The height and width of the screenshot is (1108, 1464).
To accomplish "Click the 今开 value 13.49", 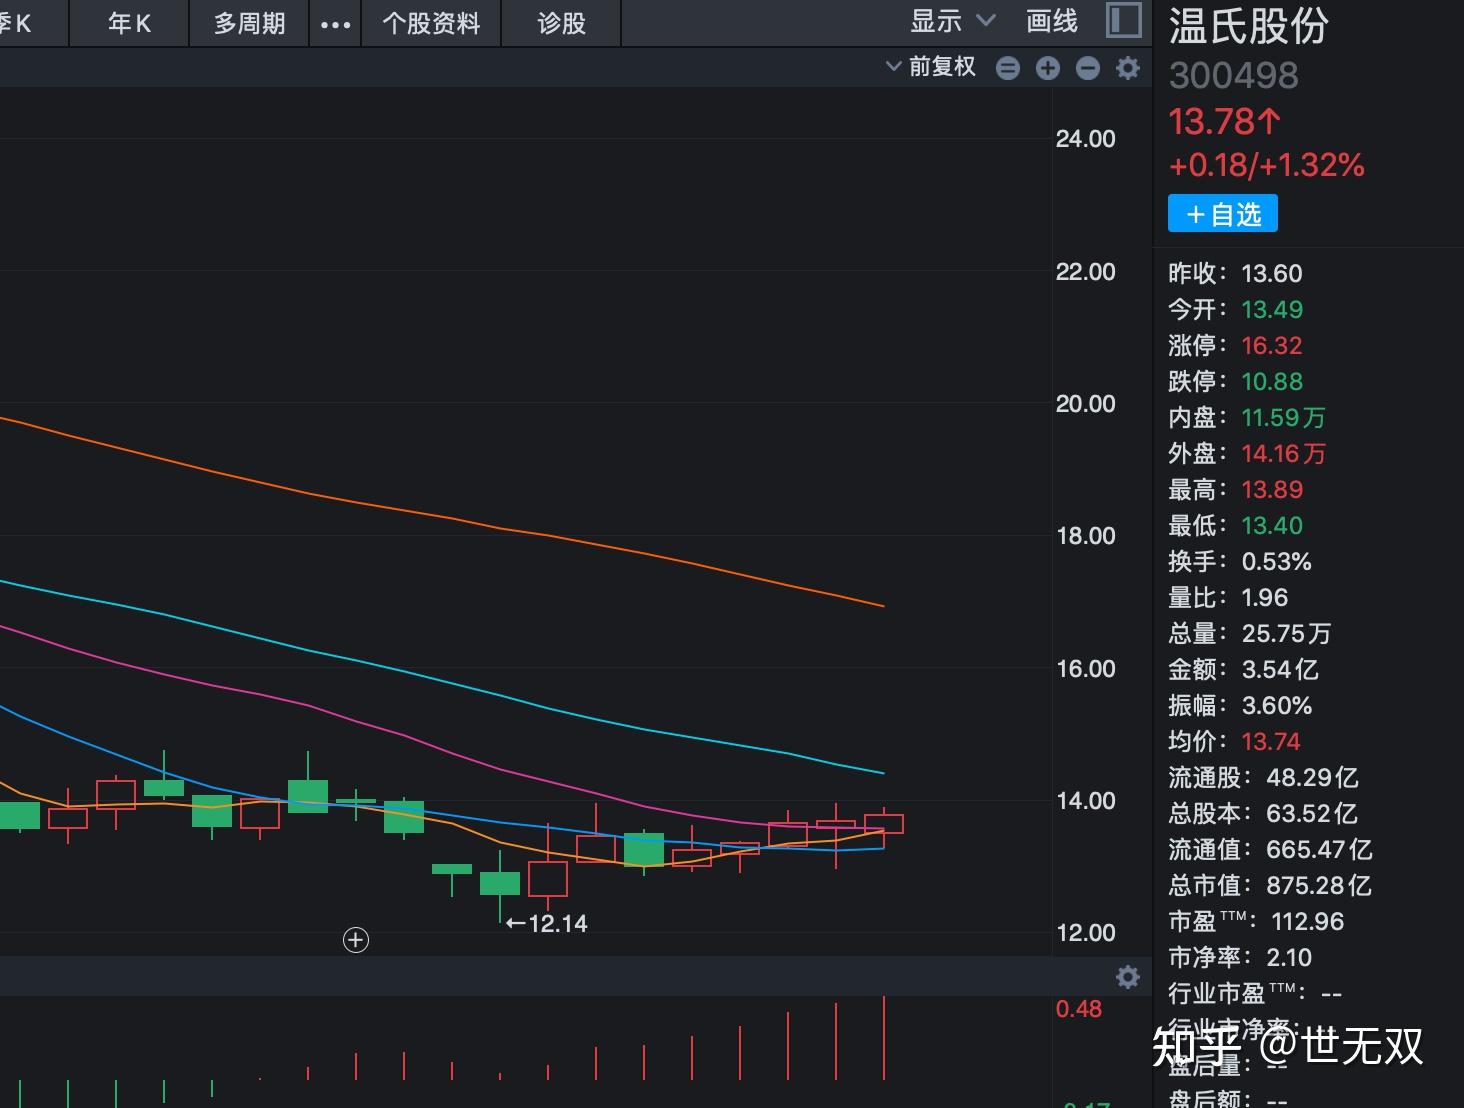I will tap(1272, 309).
